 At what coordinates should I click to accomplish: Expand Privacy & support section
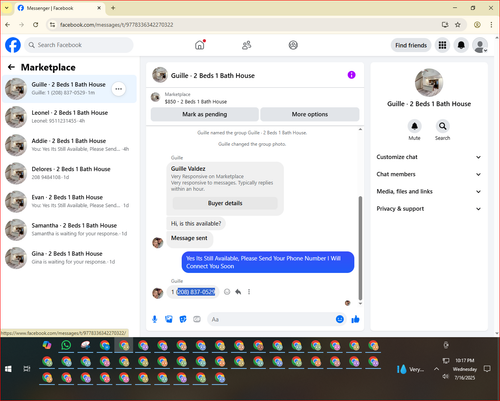click(429, 209)
